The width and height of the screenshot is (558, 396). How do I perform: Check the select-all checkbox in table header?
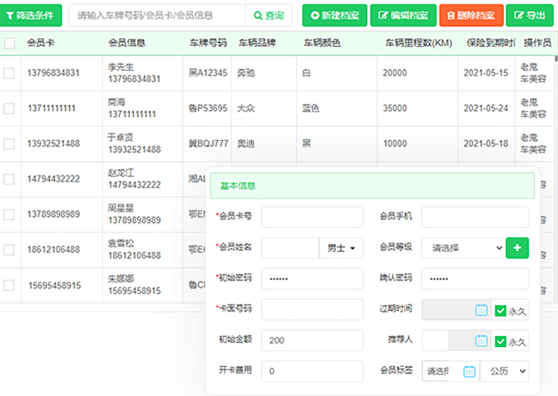[10, 43]
